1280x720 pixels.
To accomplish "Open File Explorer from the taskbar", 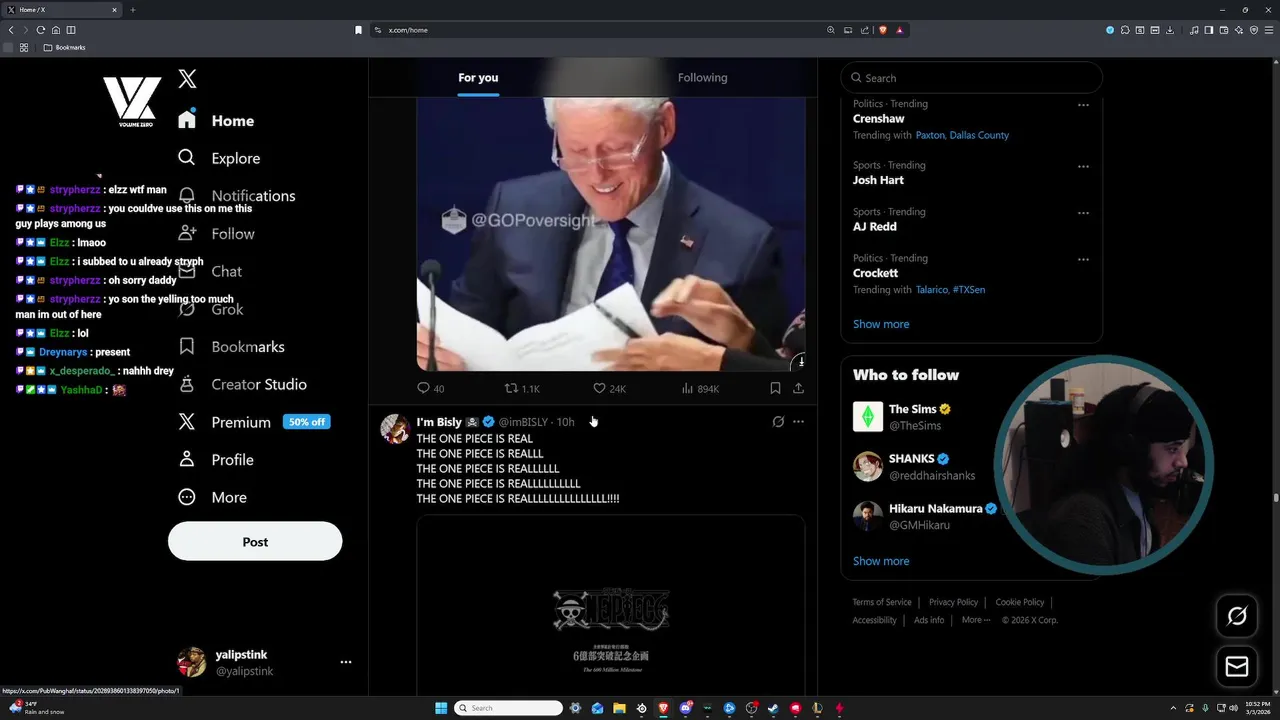I will pos(619,708).
